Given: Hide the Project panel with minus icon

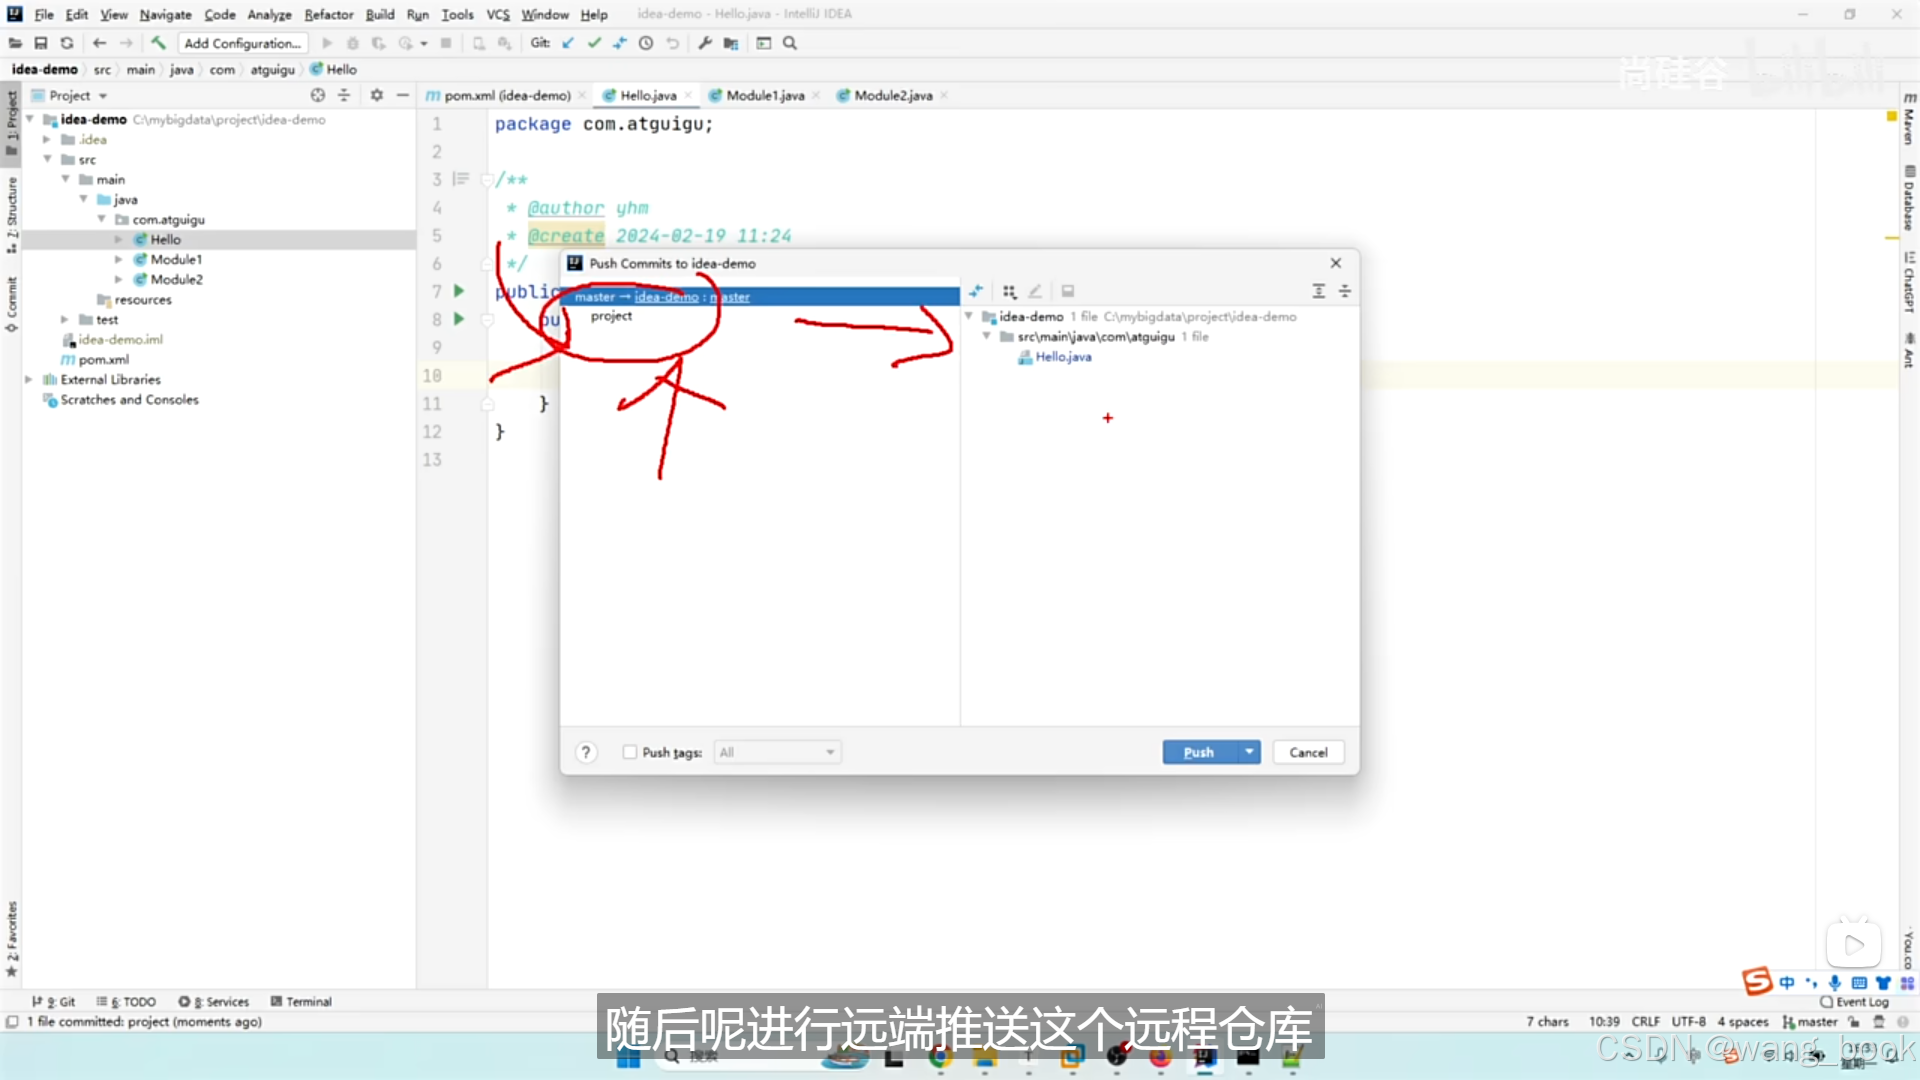Looking at the screenshot, I should click(403, 95).
